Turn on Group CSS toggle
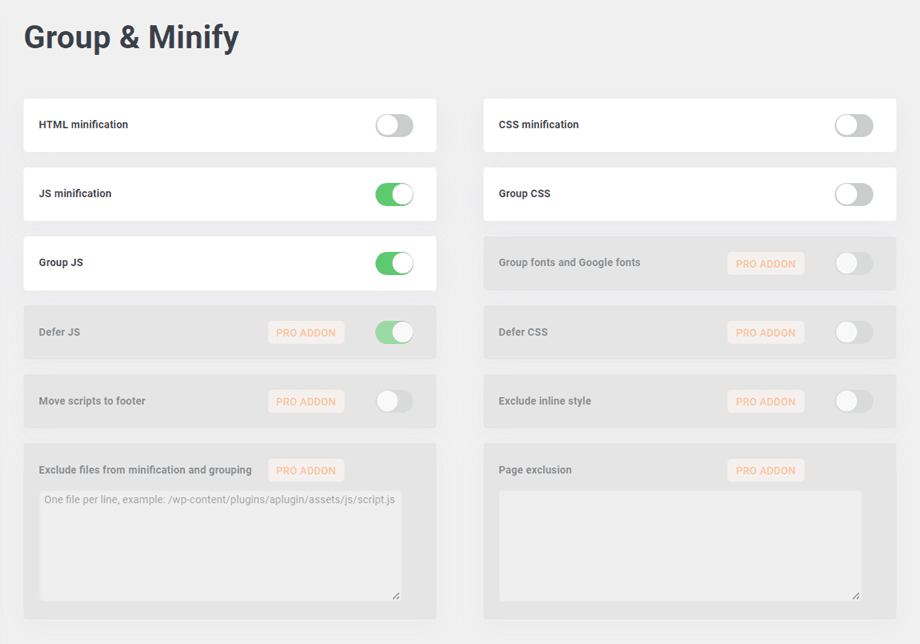 853,194
